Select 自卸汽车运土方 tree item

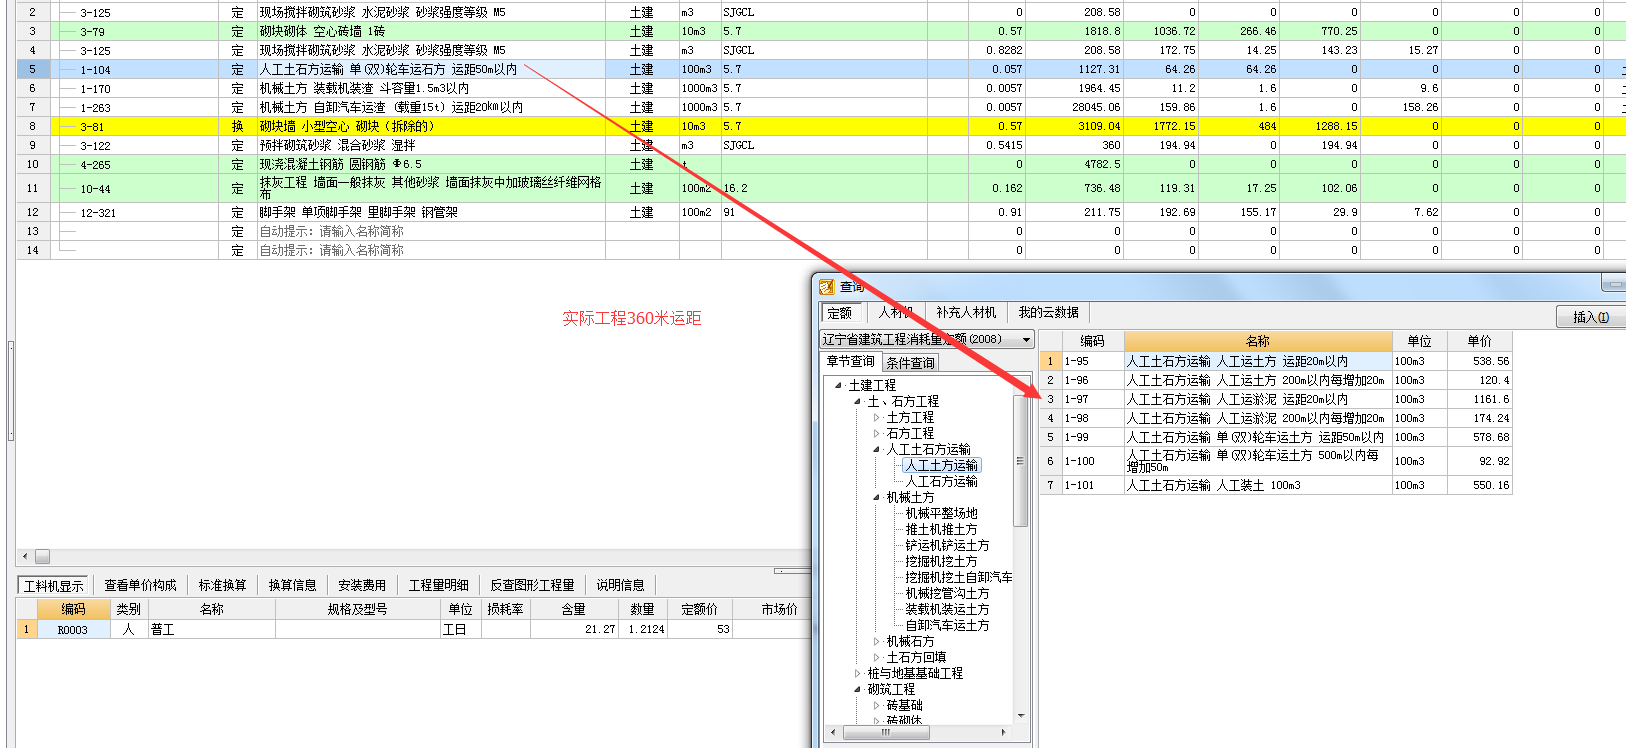tap(948, 625)
